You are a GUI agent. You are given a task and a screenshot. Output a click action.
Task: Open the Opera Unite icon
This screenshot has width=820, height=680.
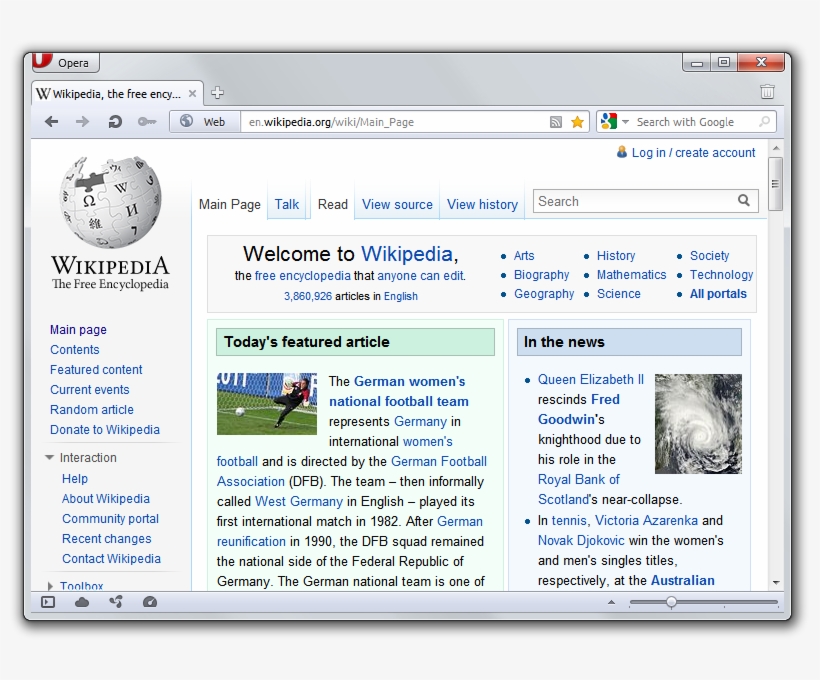116,602
